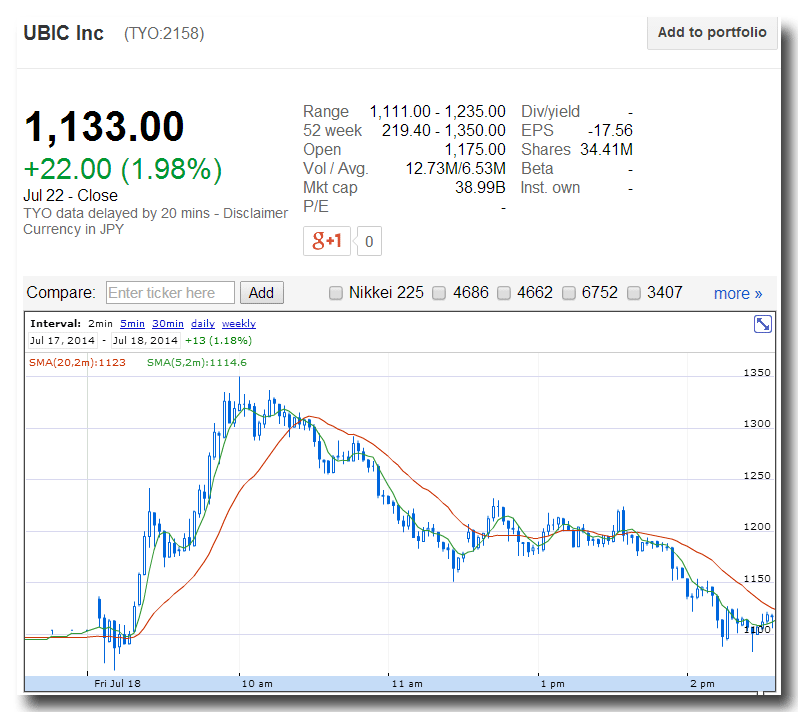
Task: Select the Open value 1,175.00
Action: 475,150
